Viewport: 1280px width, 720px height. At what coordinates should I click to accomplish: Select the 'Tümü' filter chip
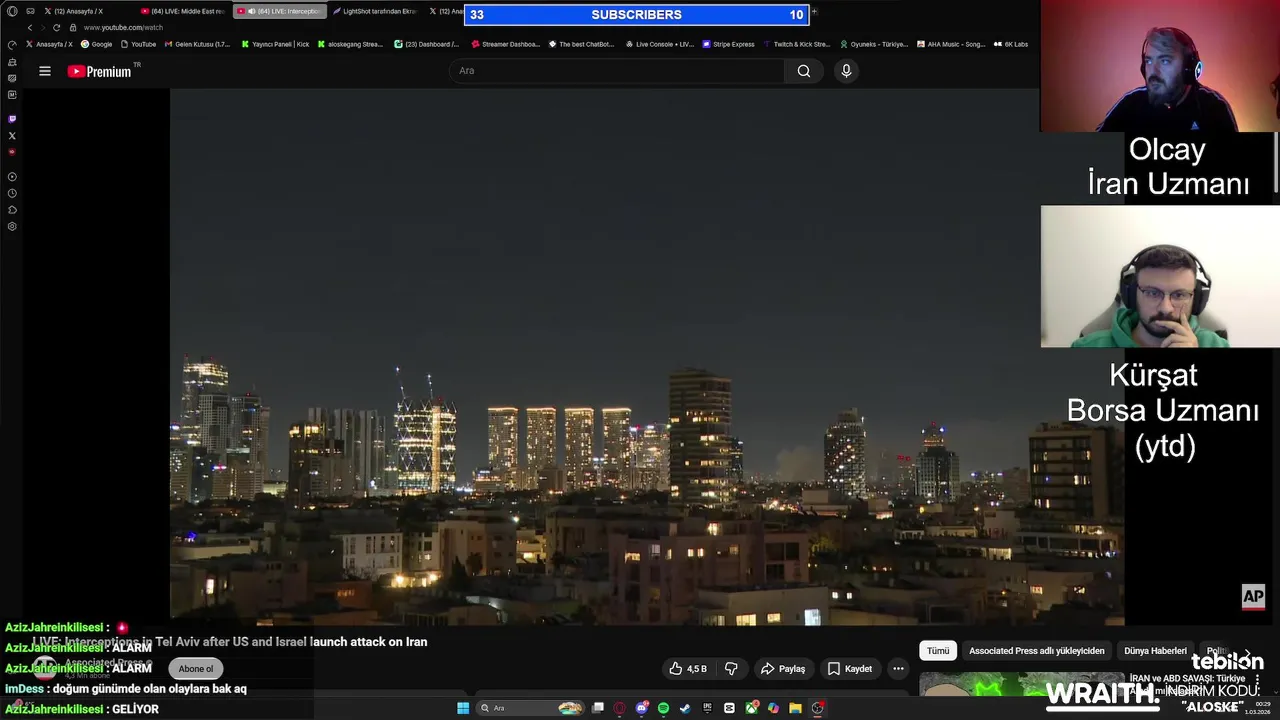pyautogui.click(x=938, y=651)
